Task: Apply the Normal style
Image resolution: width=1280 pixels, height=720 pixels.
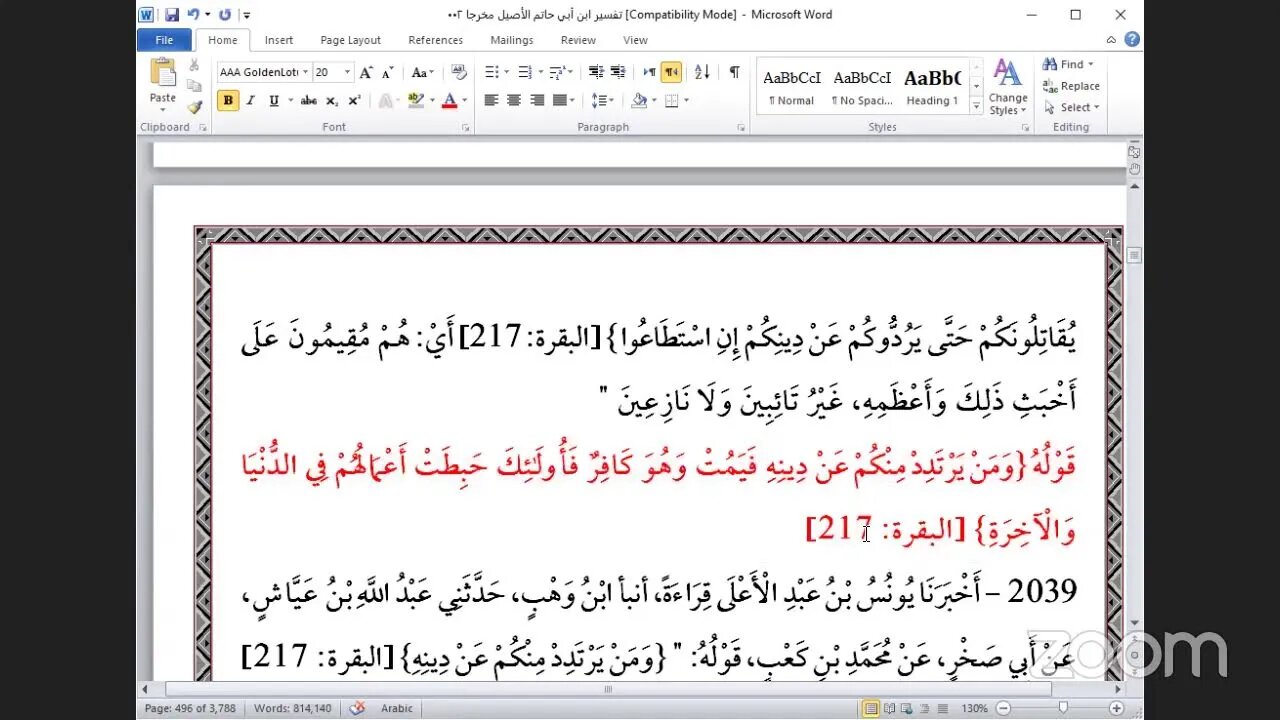Action: click(x=791, y=86)
